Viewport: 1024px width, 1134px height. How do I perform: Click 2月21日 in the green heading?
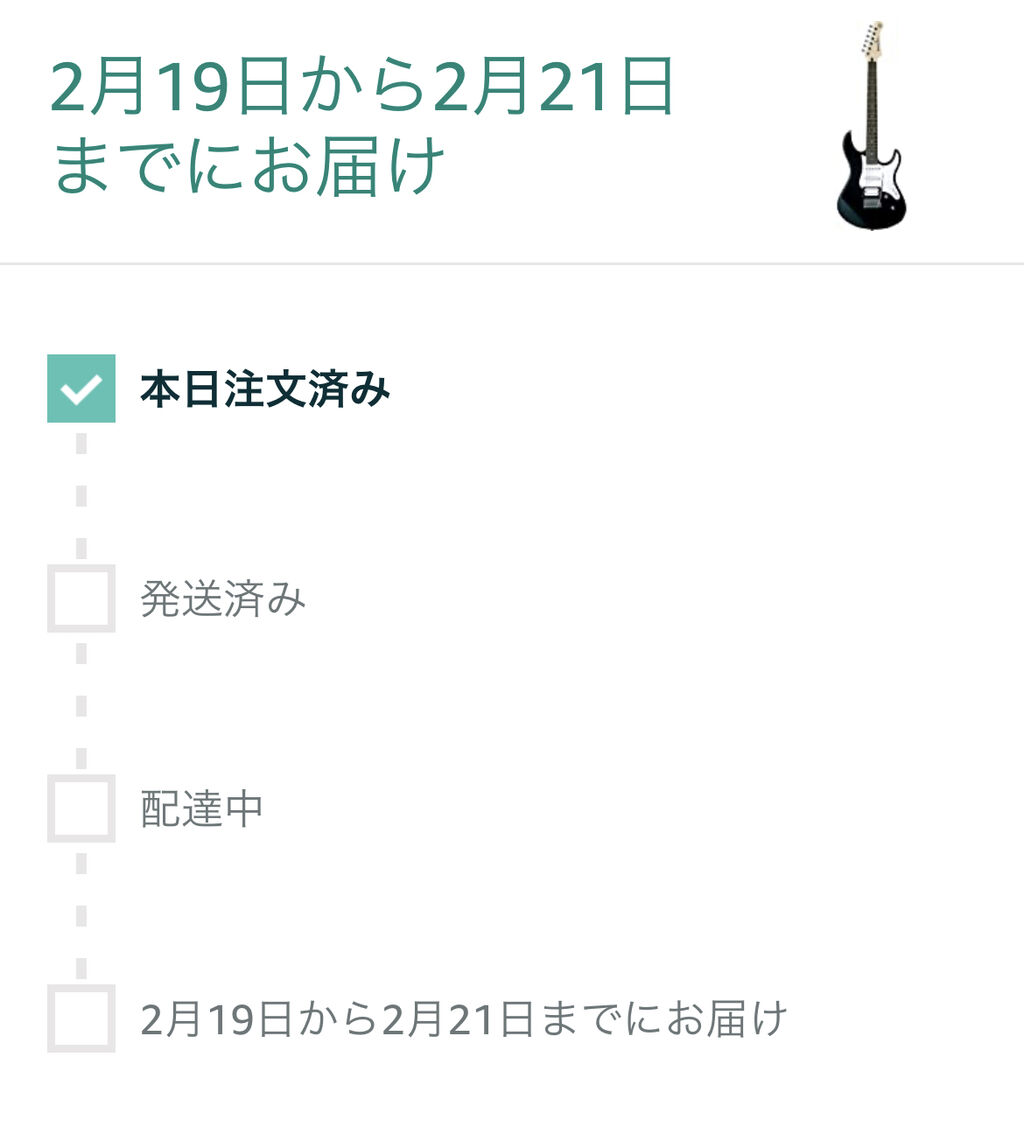[554, 87]
